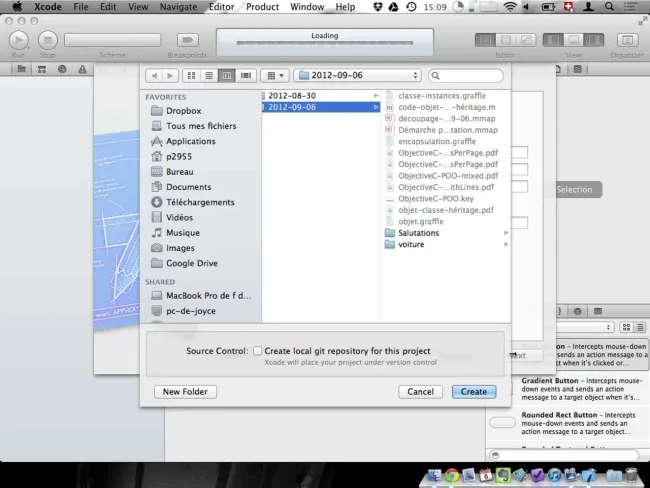650x488 pixels.
Task: Show the Search navigator icon
Action: [62, 69]
